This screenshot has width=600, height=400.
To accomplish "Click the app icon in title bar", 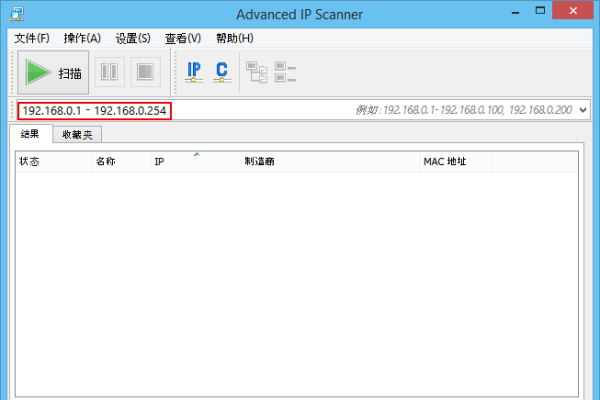I will pos(16,14).
